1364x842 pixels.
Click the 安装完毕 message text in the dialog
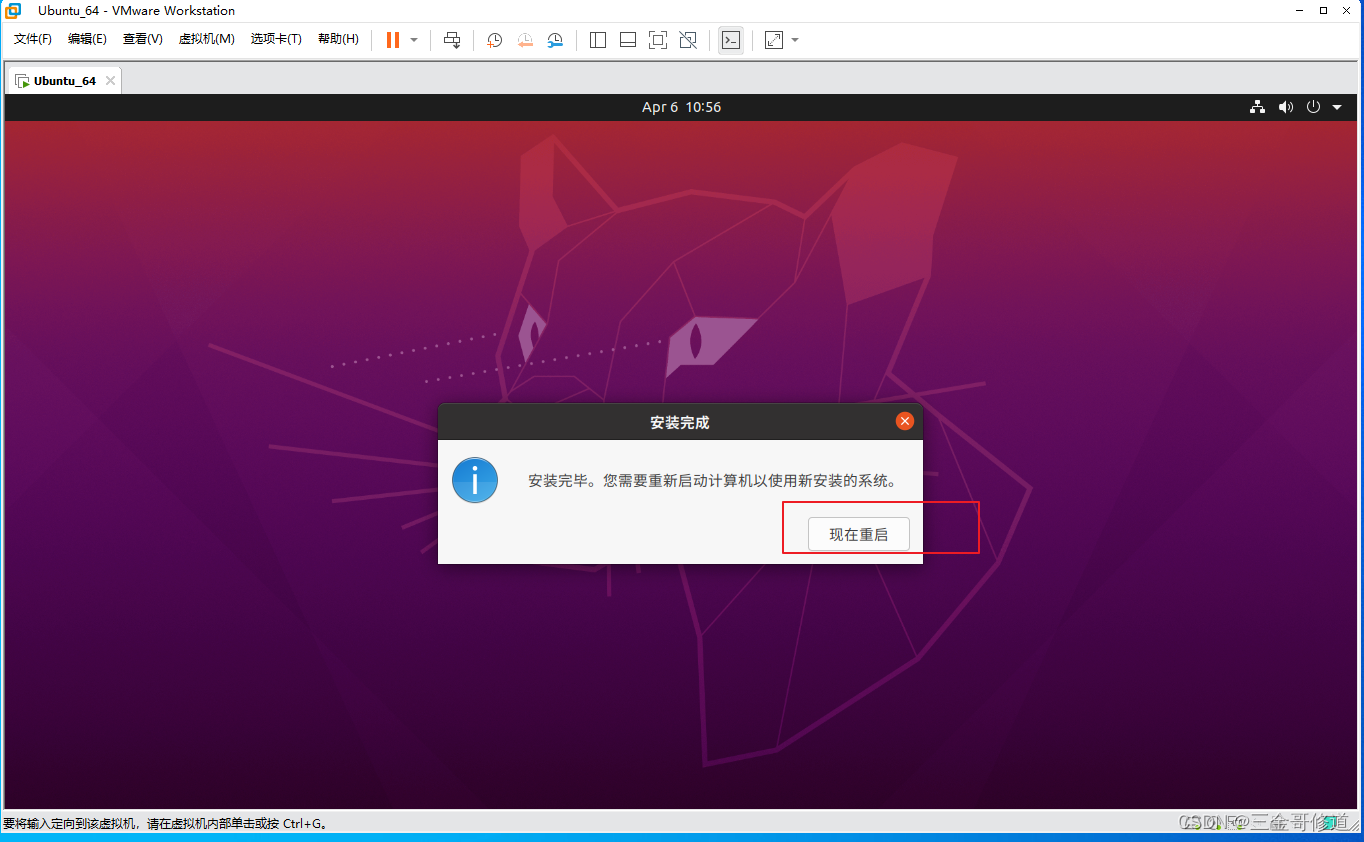click(712, 481)
